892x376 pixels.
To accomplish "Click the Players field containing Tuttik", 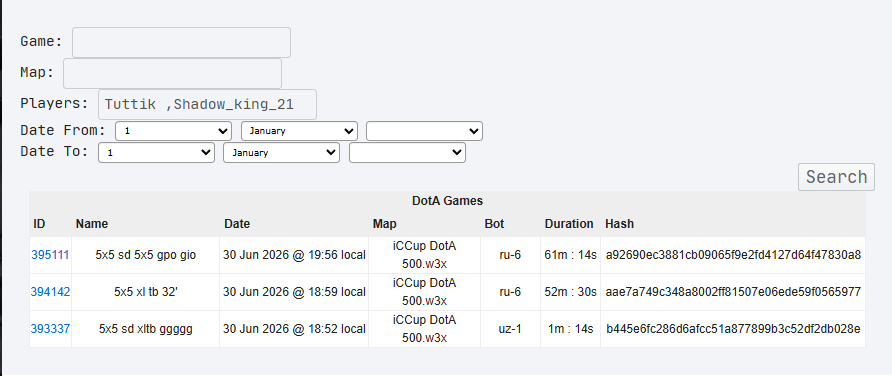I will 208,104.
